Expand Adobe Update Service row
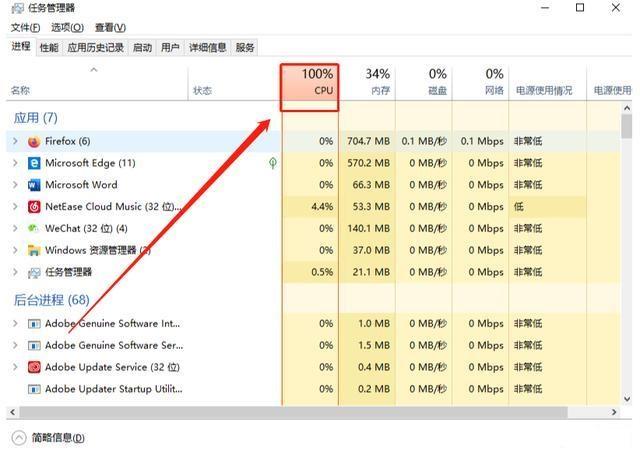This screenshot has width=640, height=455. point(16,367)
